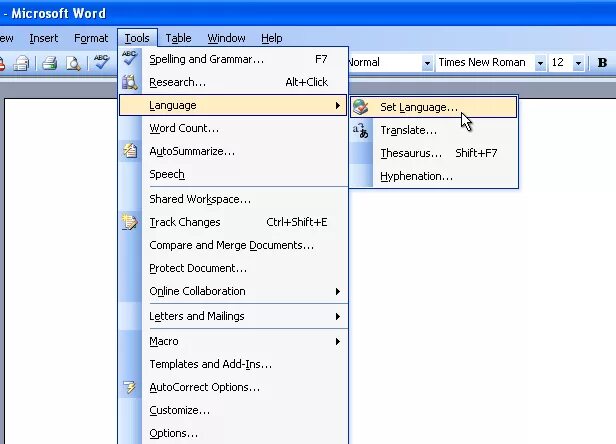Viewport: 616px width, 444px height.
Task: Click AutoSummarize menu icon
Action: click(130, 151)
